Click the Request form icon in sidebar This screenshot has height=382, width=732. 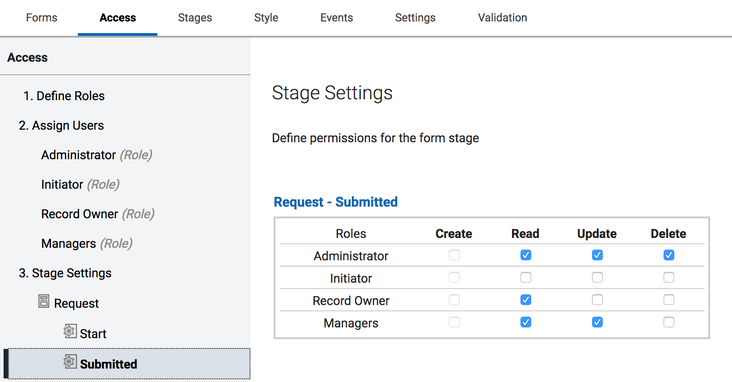(43, 301)
